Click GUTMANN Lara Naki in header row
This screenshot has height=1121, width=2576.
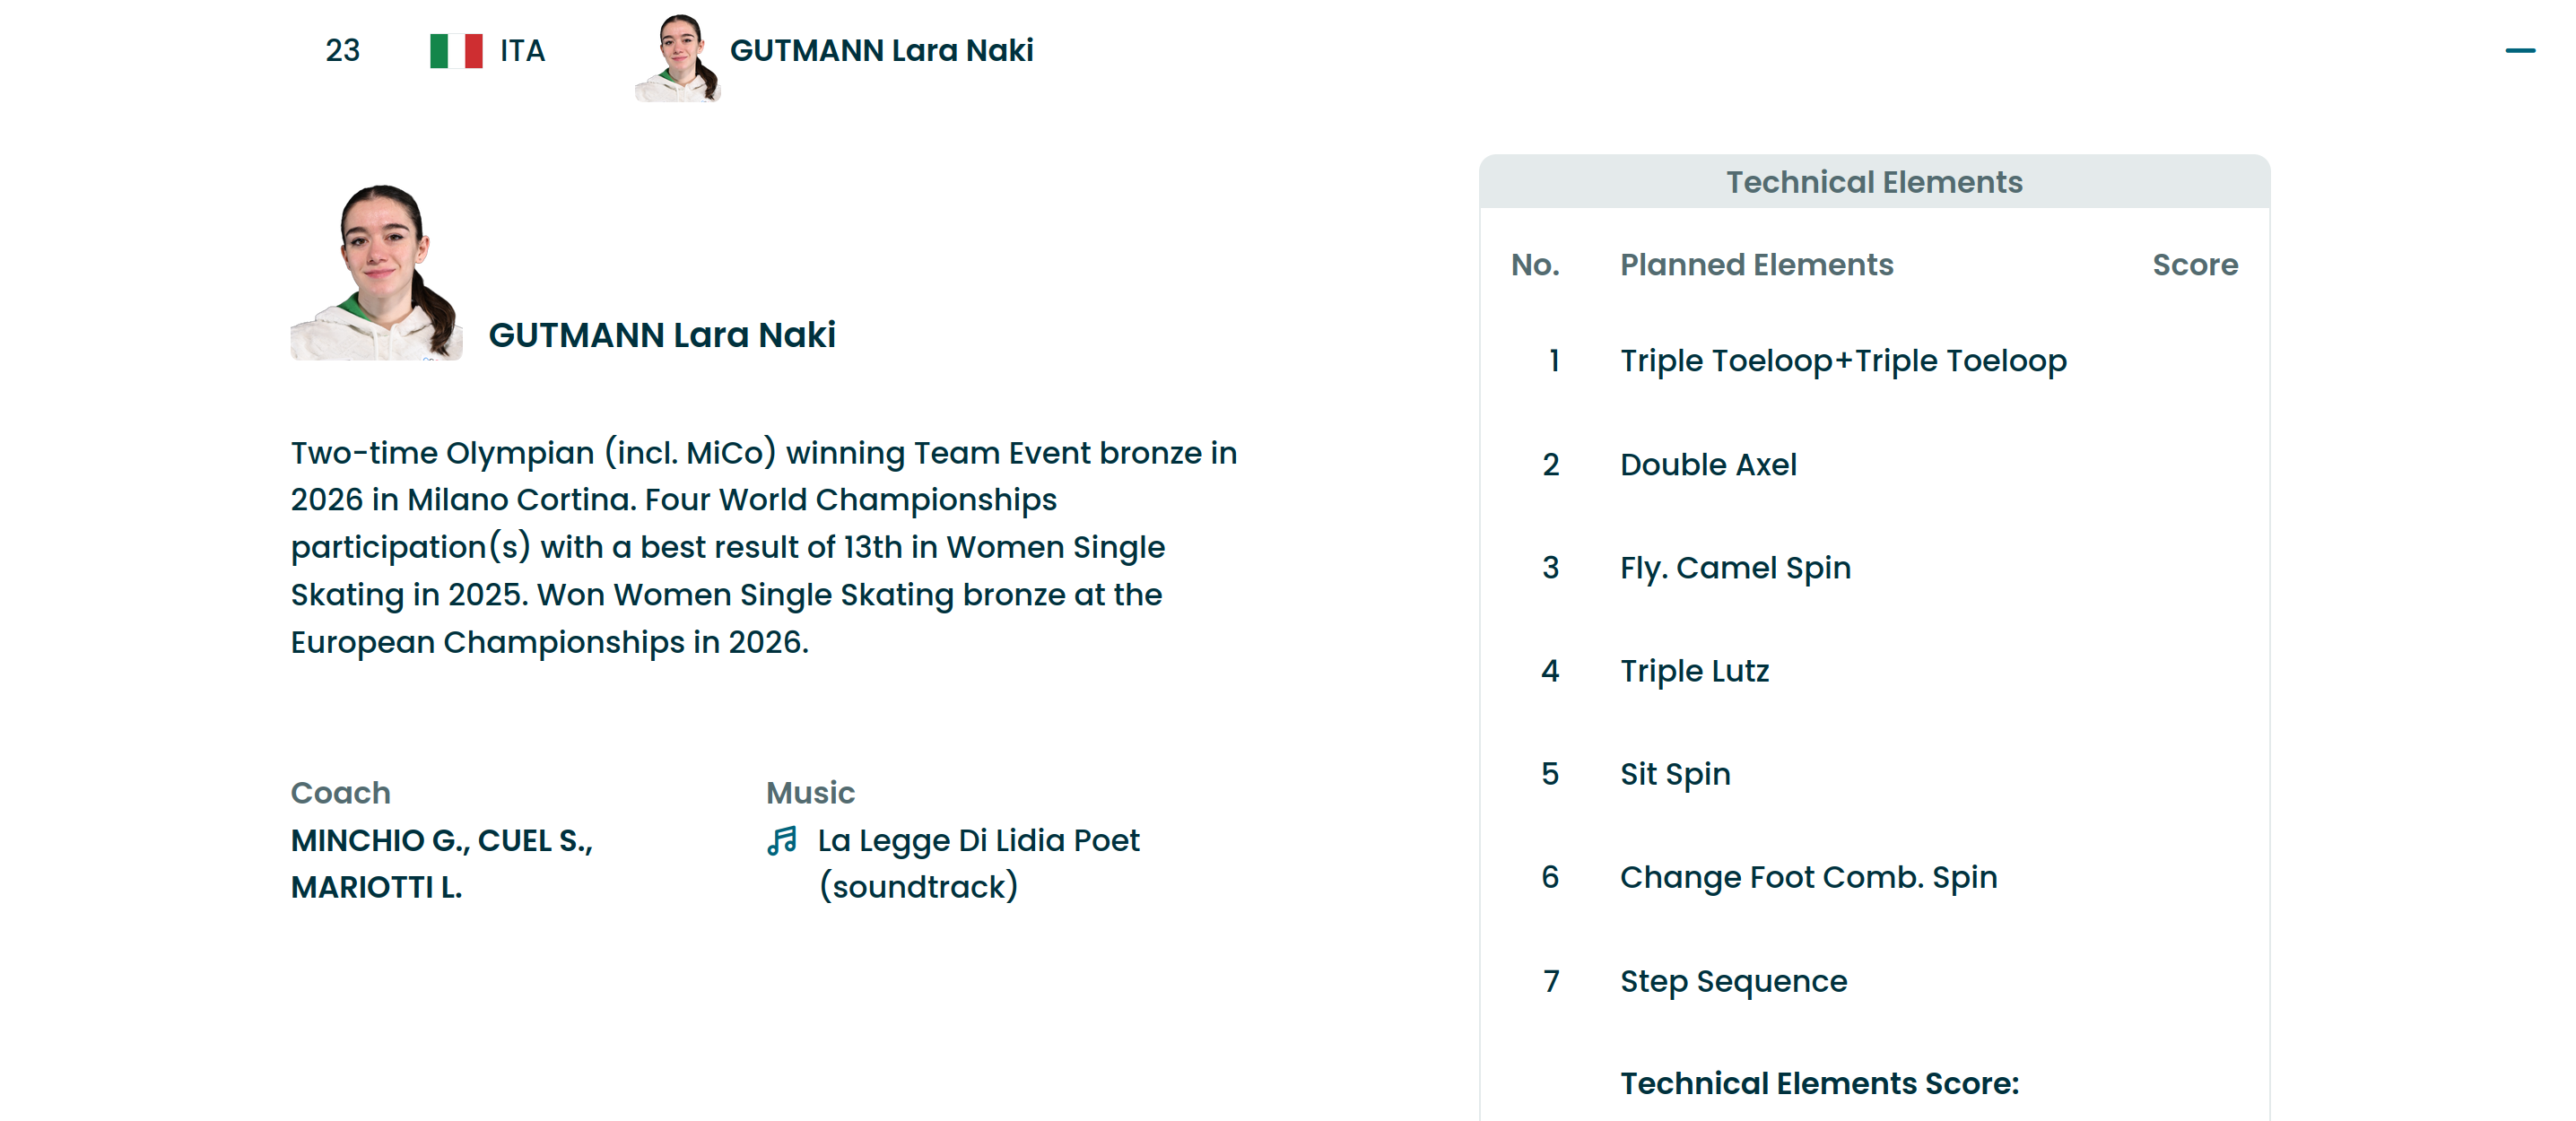click(881, 51)
